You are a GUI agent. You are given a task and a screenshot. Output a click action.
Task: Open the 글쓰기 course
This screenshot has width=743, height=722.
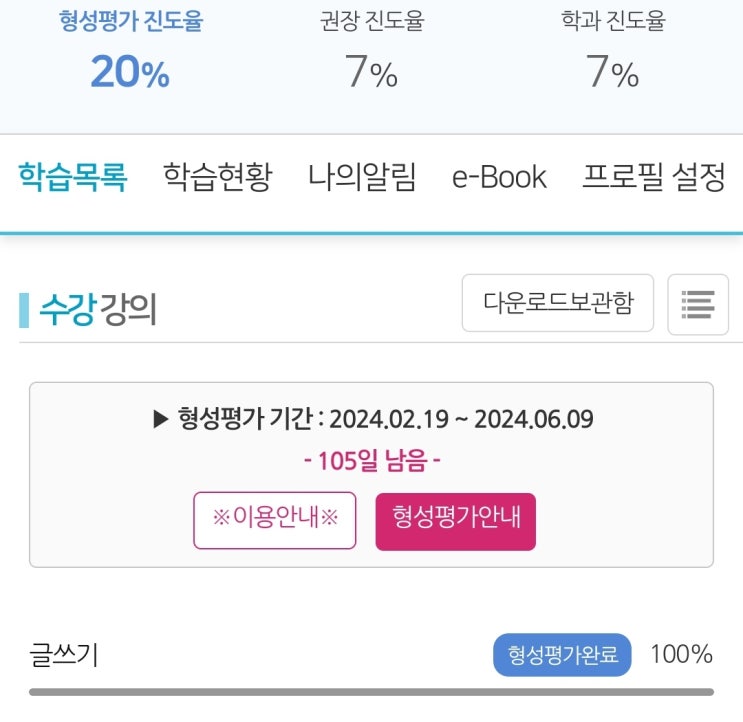[x=64, y=656]
